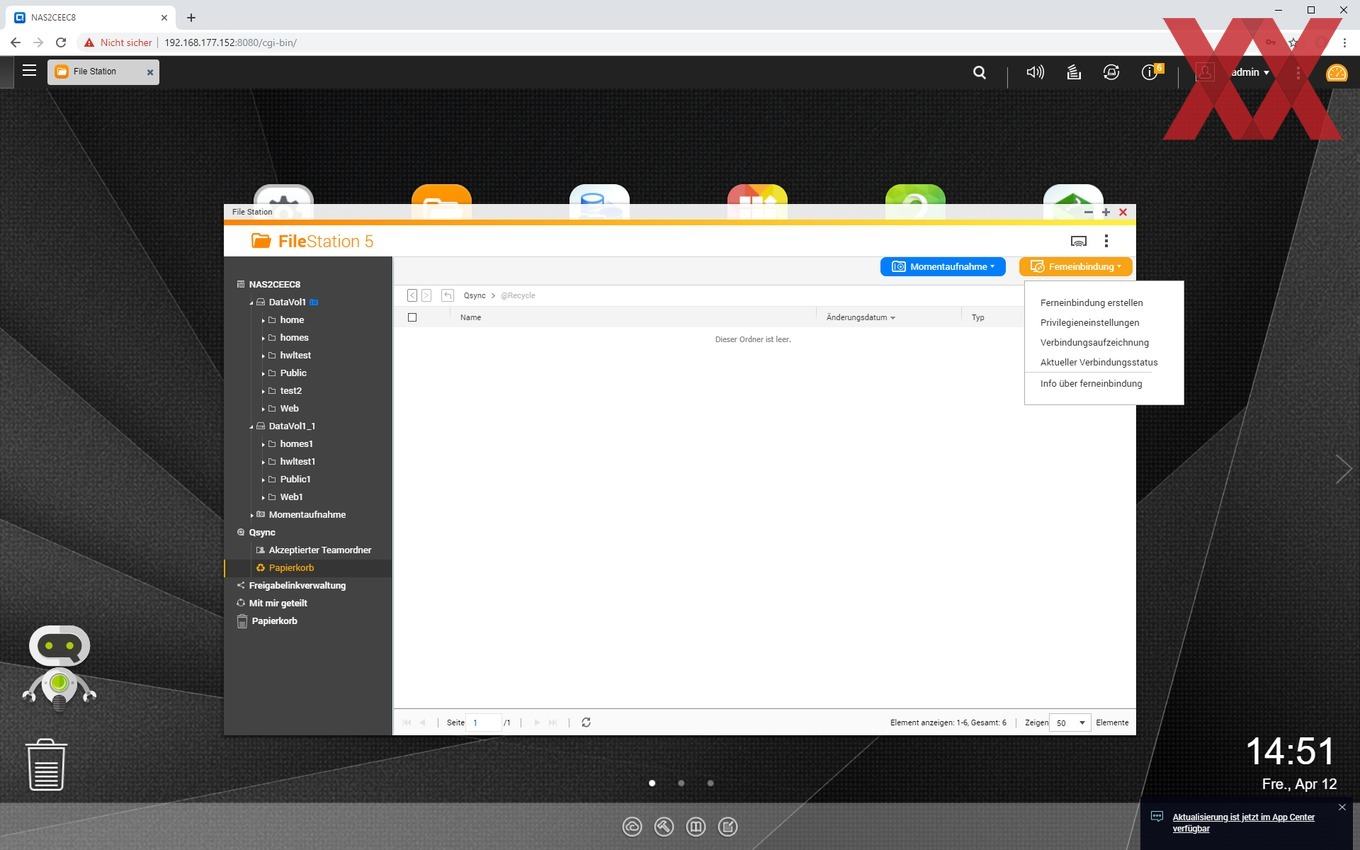Image resolution: width=1360 pixels, height=850 pixels.
Task: Close the File Station taskbar tab
Action: point(150,72)
